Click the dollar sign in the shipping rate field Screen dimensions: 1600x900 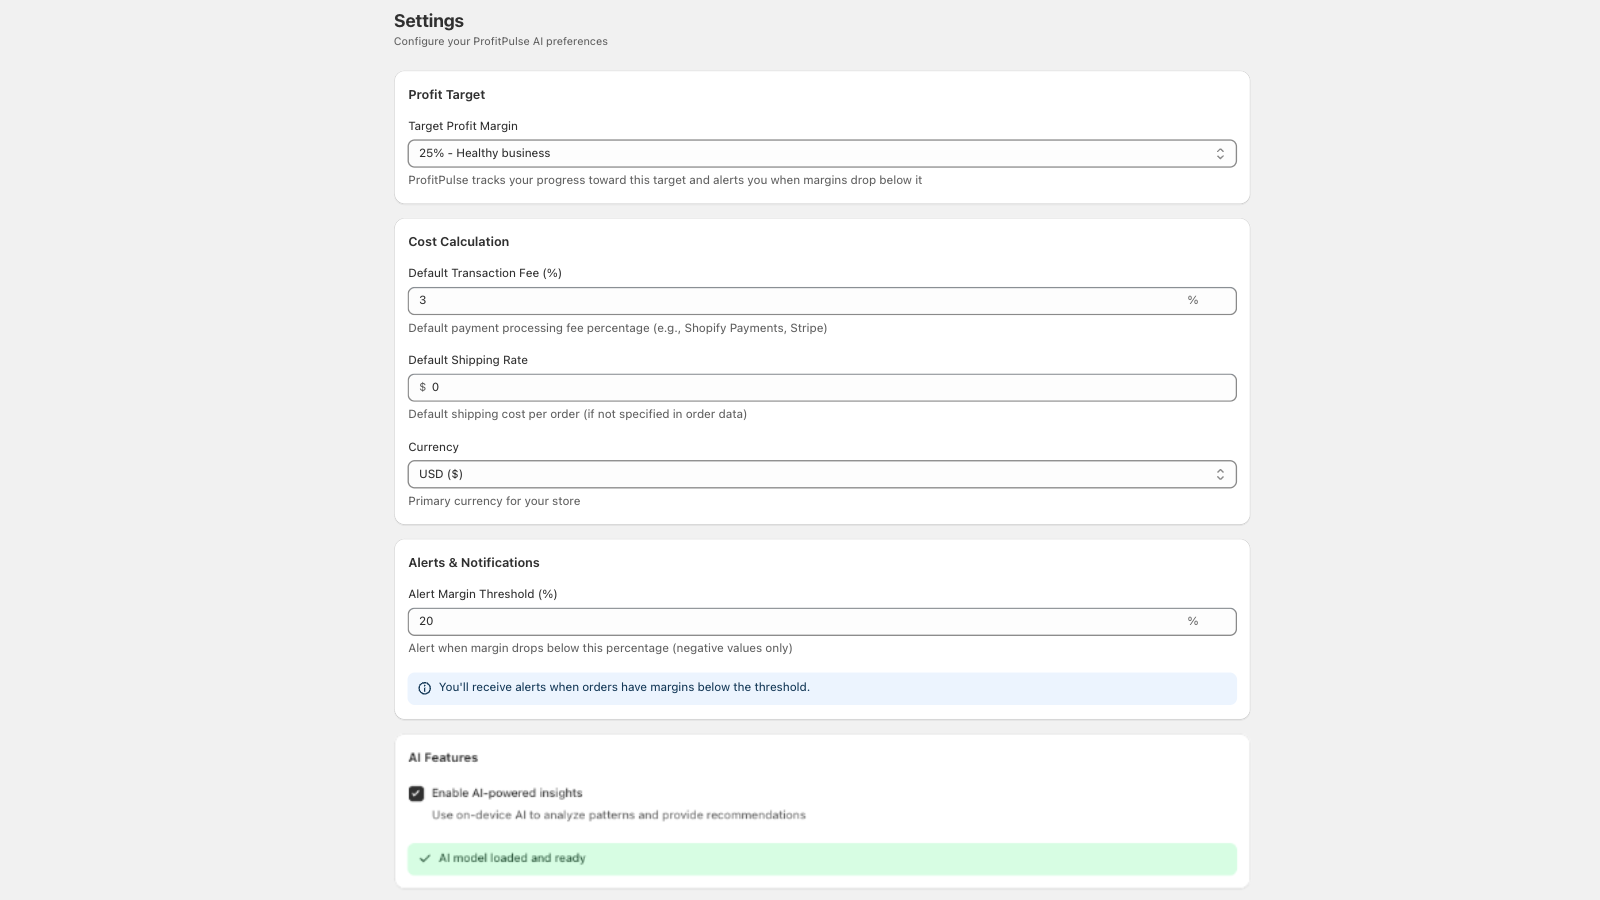[422, 387]
